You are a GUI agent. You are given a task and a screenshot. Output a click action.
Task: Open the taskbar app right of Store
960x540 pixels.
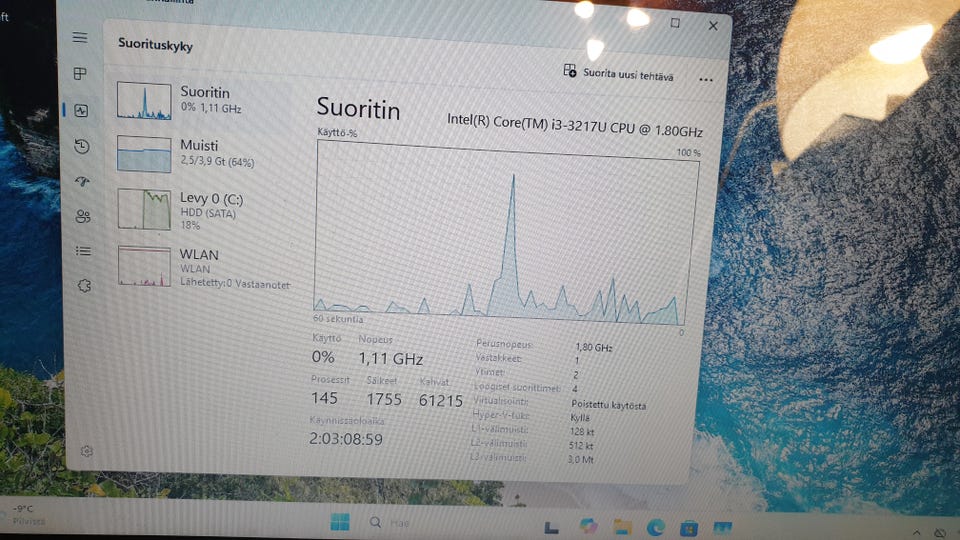pos(722,528)
